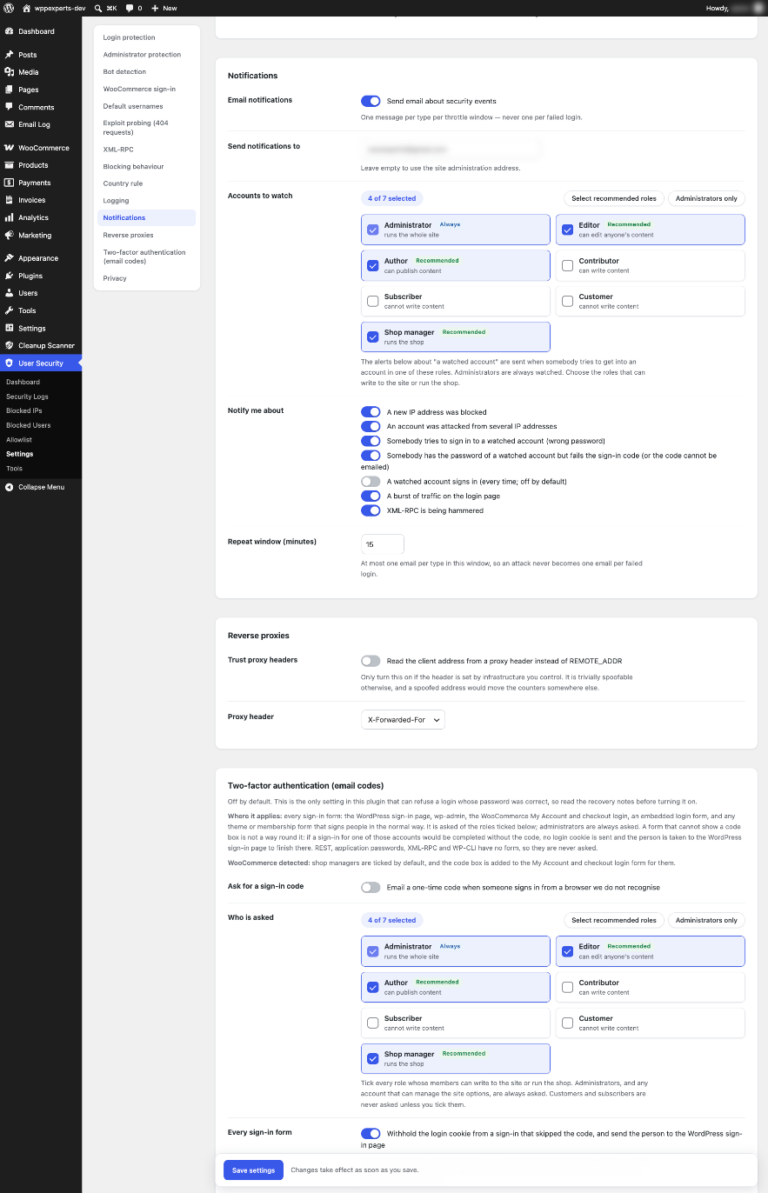Open the Proxy header X-Forwarded-For dropdown
The image size is (768, 1193).
tap(403, 720)
